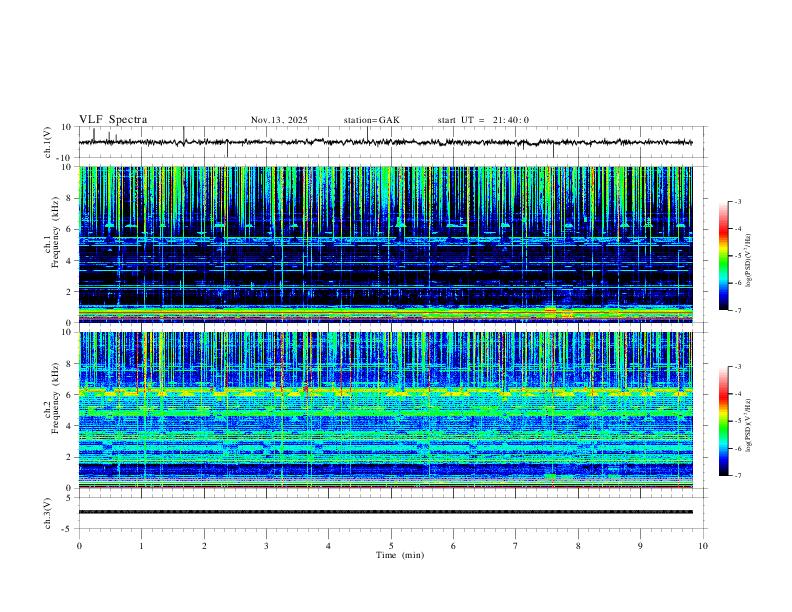Click the "start UT = 21:40:0" text
792x612 pixels.
pos(483,120)
